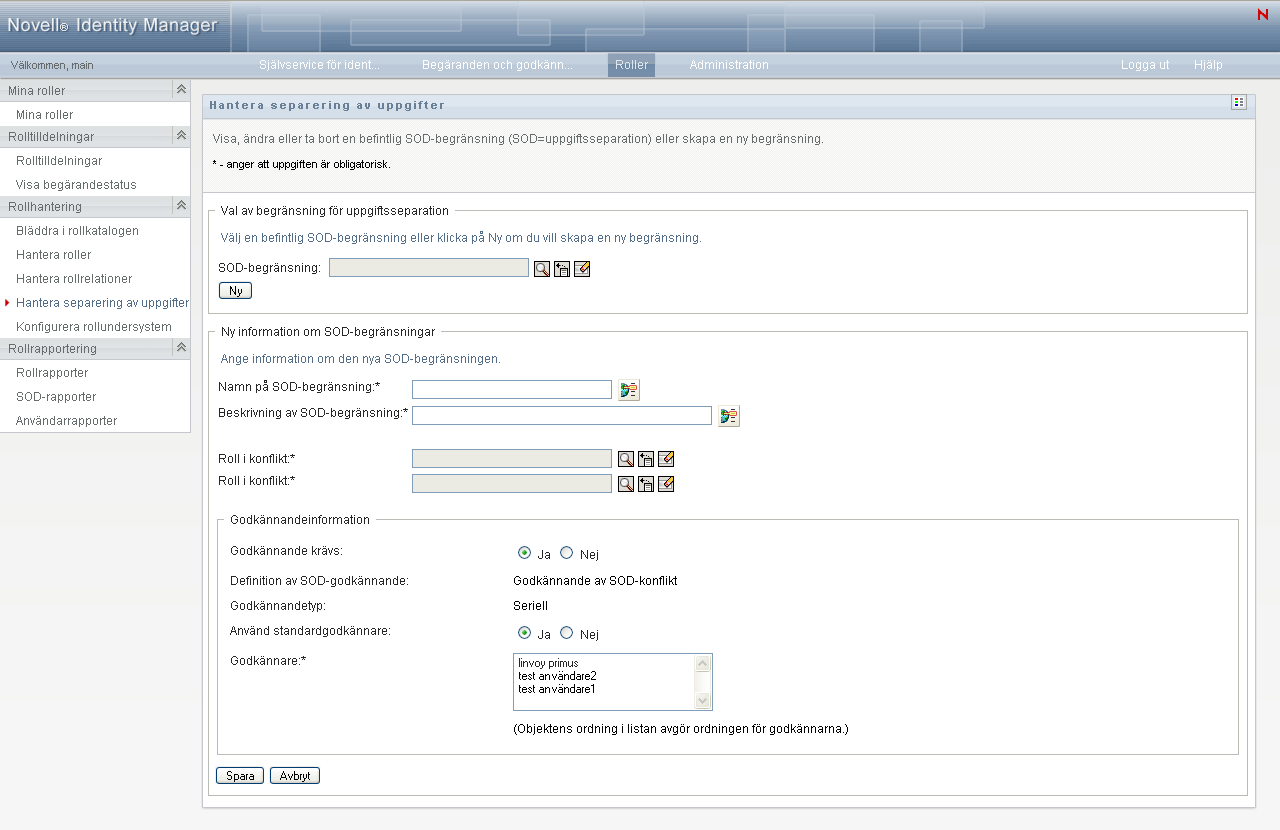Open localization icon for Namn på SOD-begränsning
This screenshot has width=1280, height=830.
(x=628, y=390)
